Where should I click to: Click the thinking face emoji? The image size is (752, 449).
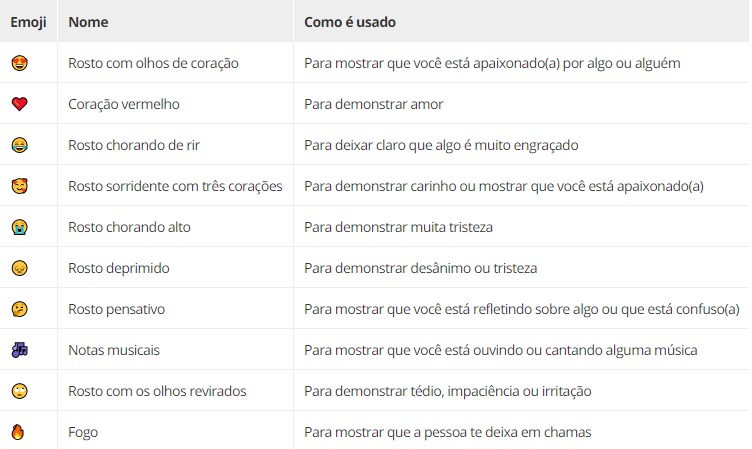(x=20, y=309)
